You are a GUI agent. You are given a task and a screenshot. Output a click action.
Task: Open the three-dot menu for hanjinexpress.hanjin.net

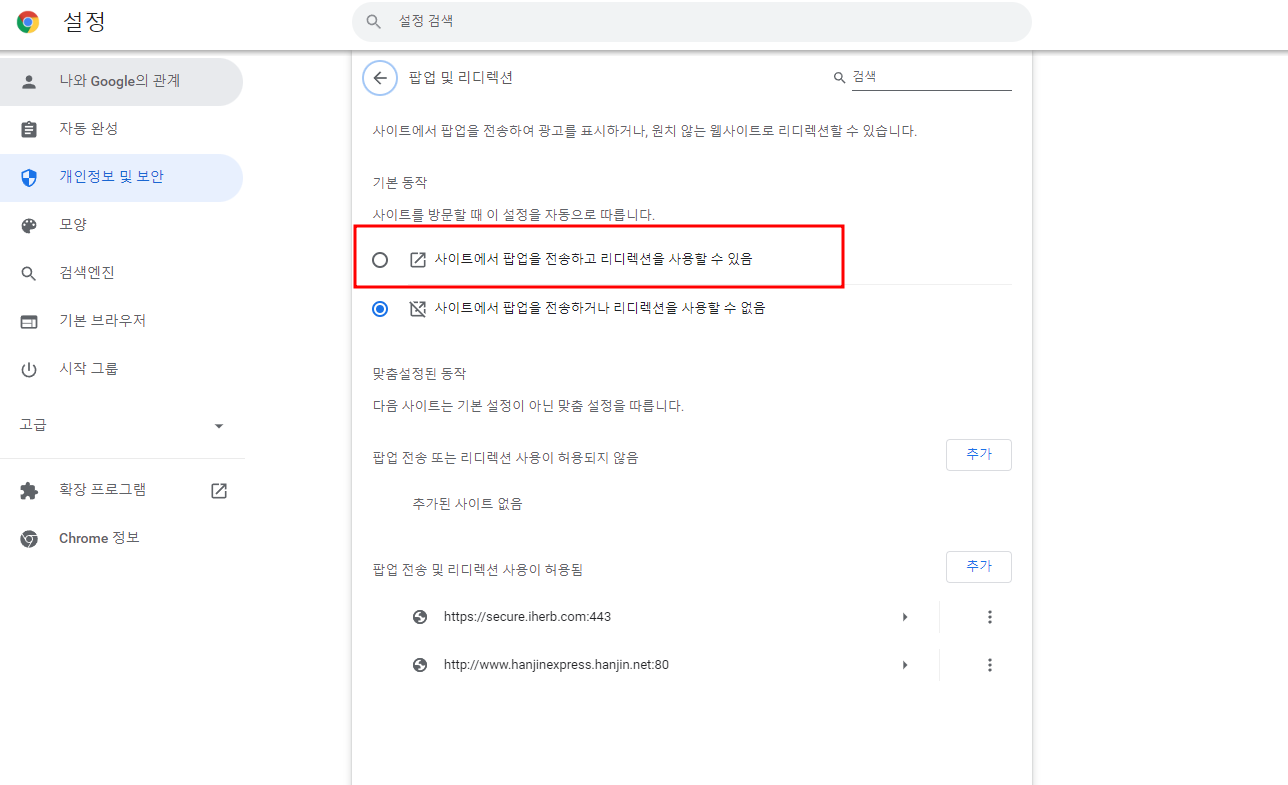(x=989, y=664)
